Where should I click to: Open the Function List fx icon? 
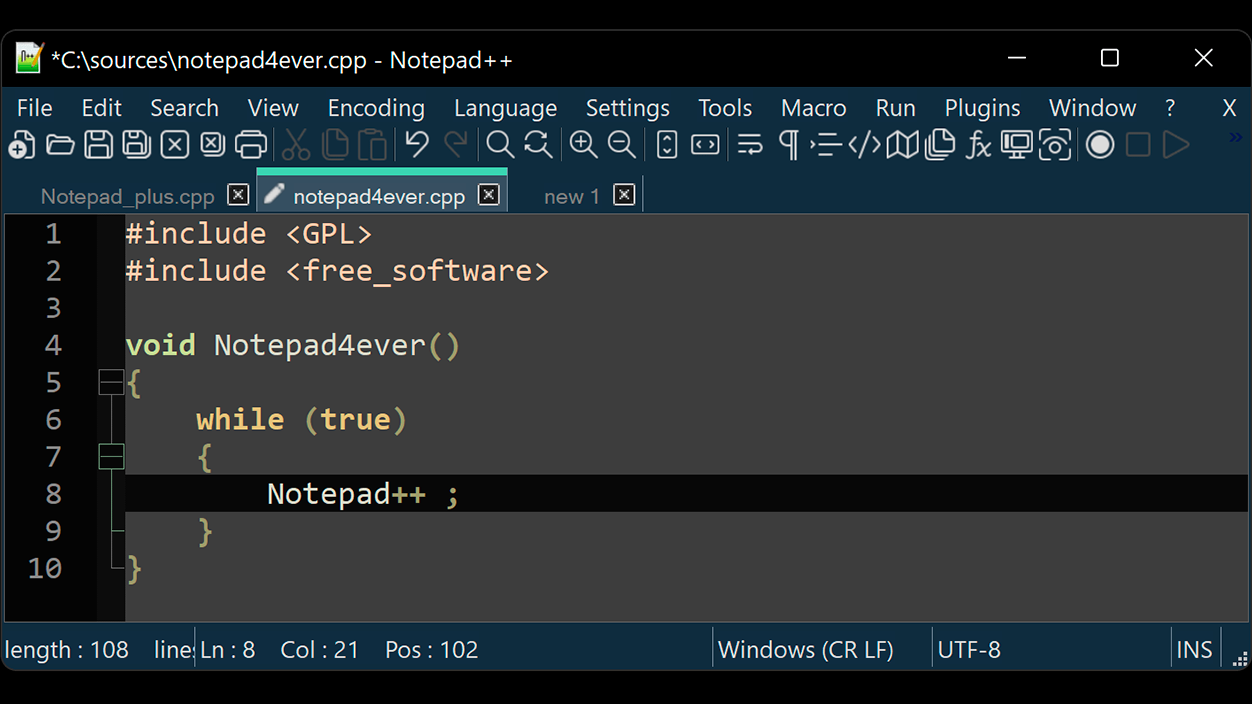pos(978,145)
